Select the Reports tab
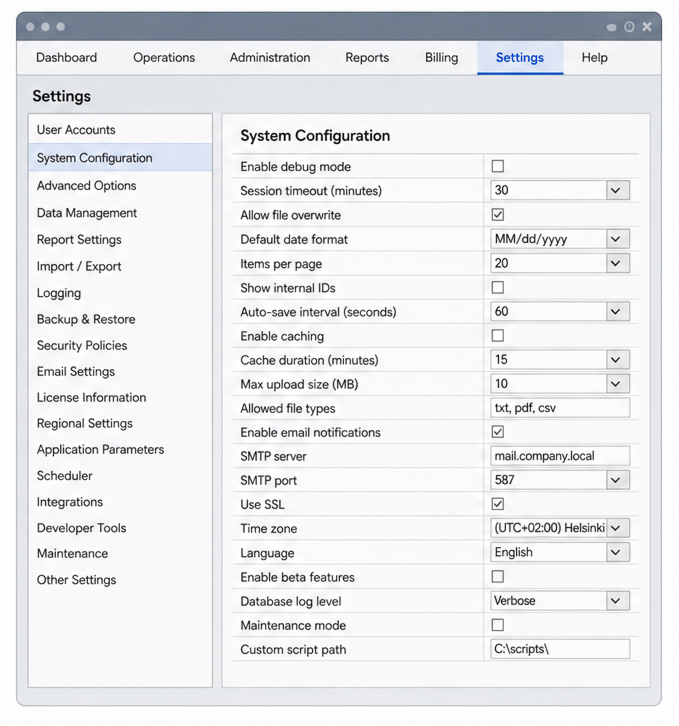This screenshot has height=726, width=679. (367, 57)
